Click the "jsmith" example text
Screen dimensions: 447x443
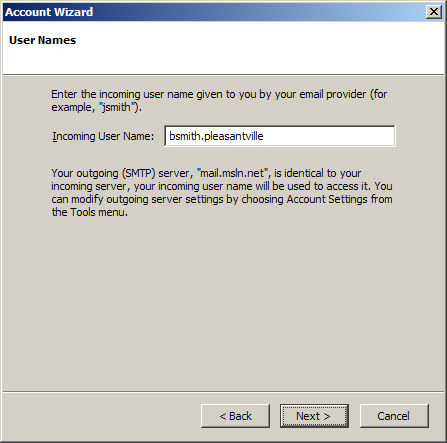point(117,107)
